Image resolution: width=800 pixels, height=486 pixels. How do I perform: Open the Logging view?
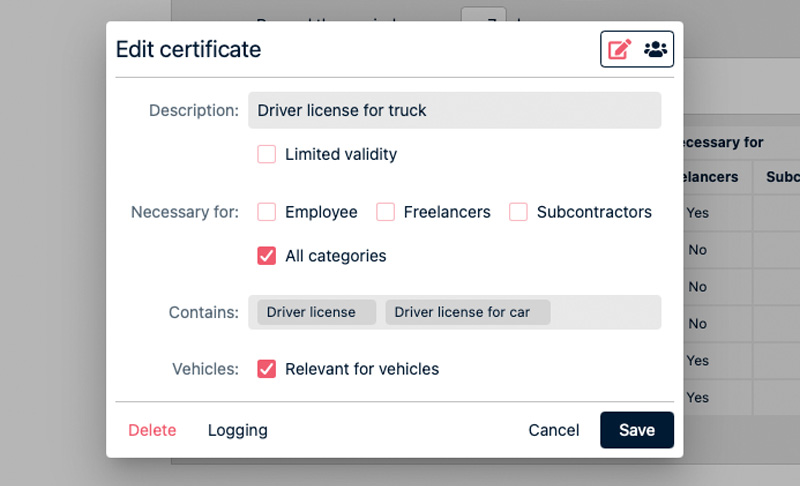coord(237,430)
